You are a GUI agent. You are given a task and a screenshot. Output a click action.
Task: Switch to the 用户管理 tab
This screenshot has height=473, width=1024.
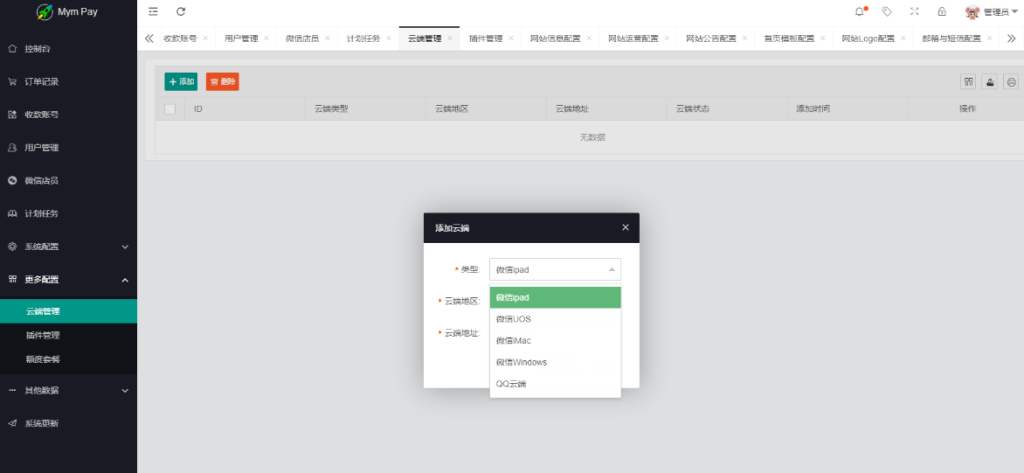pos(241,39)
